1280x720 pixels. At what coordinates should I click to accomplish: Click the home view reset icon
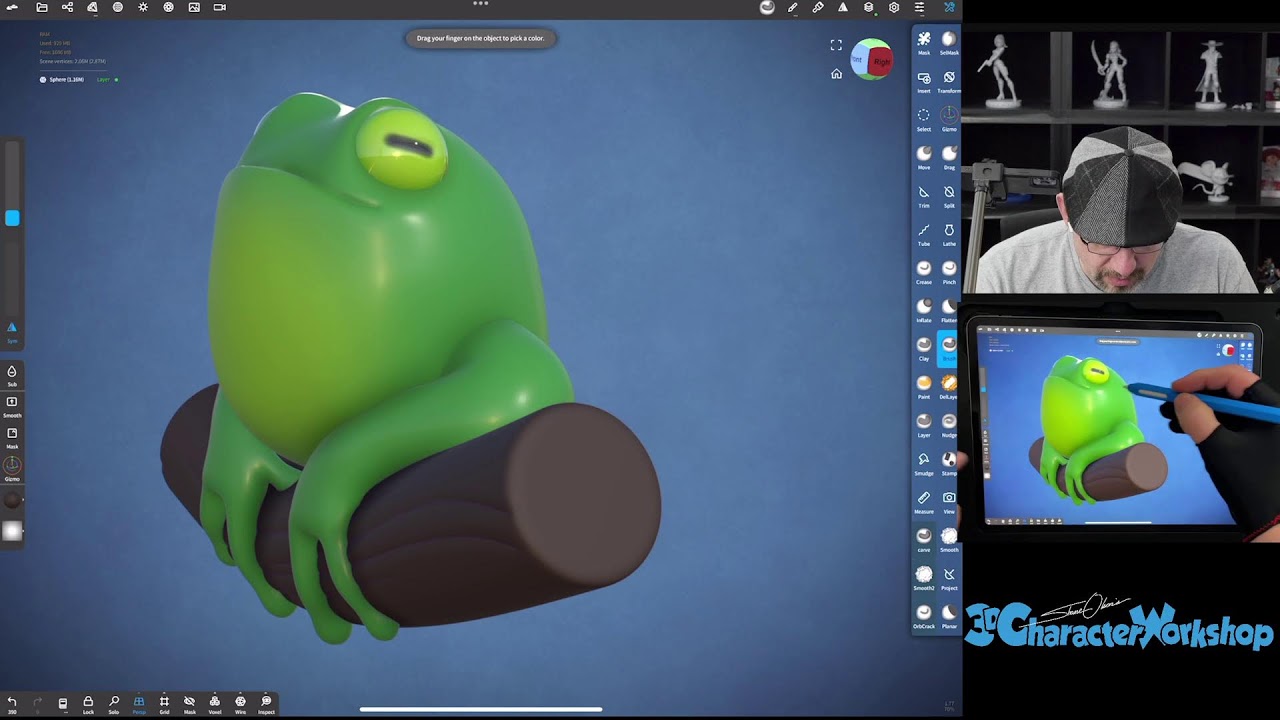(x=836, y=74)
